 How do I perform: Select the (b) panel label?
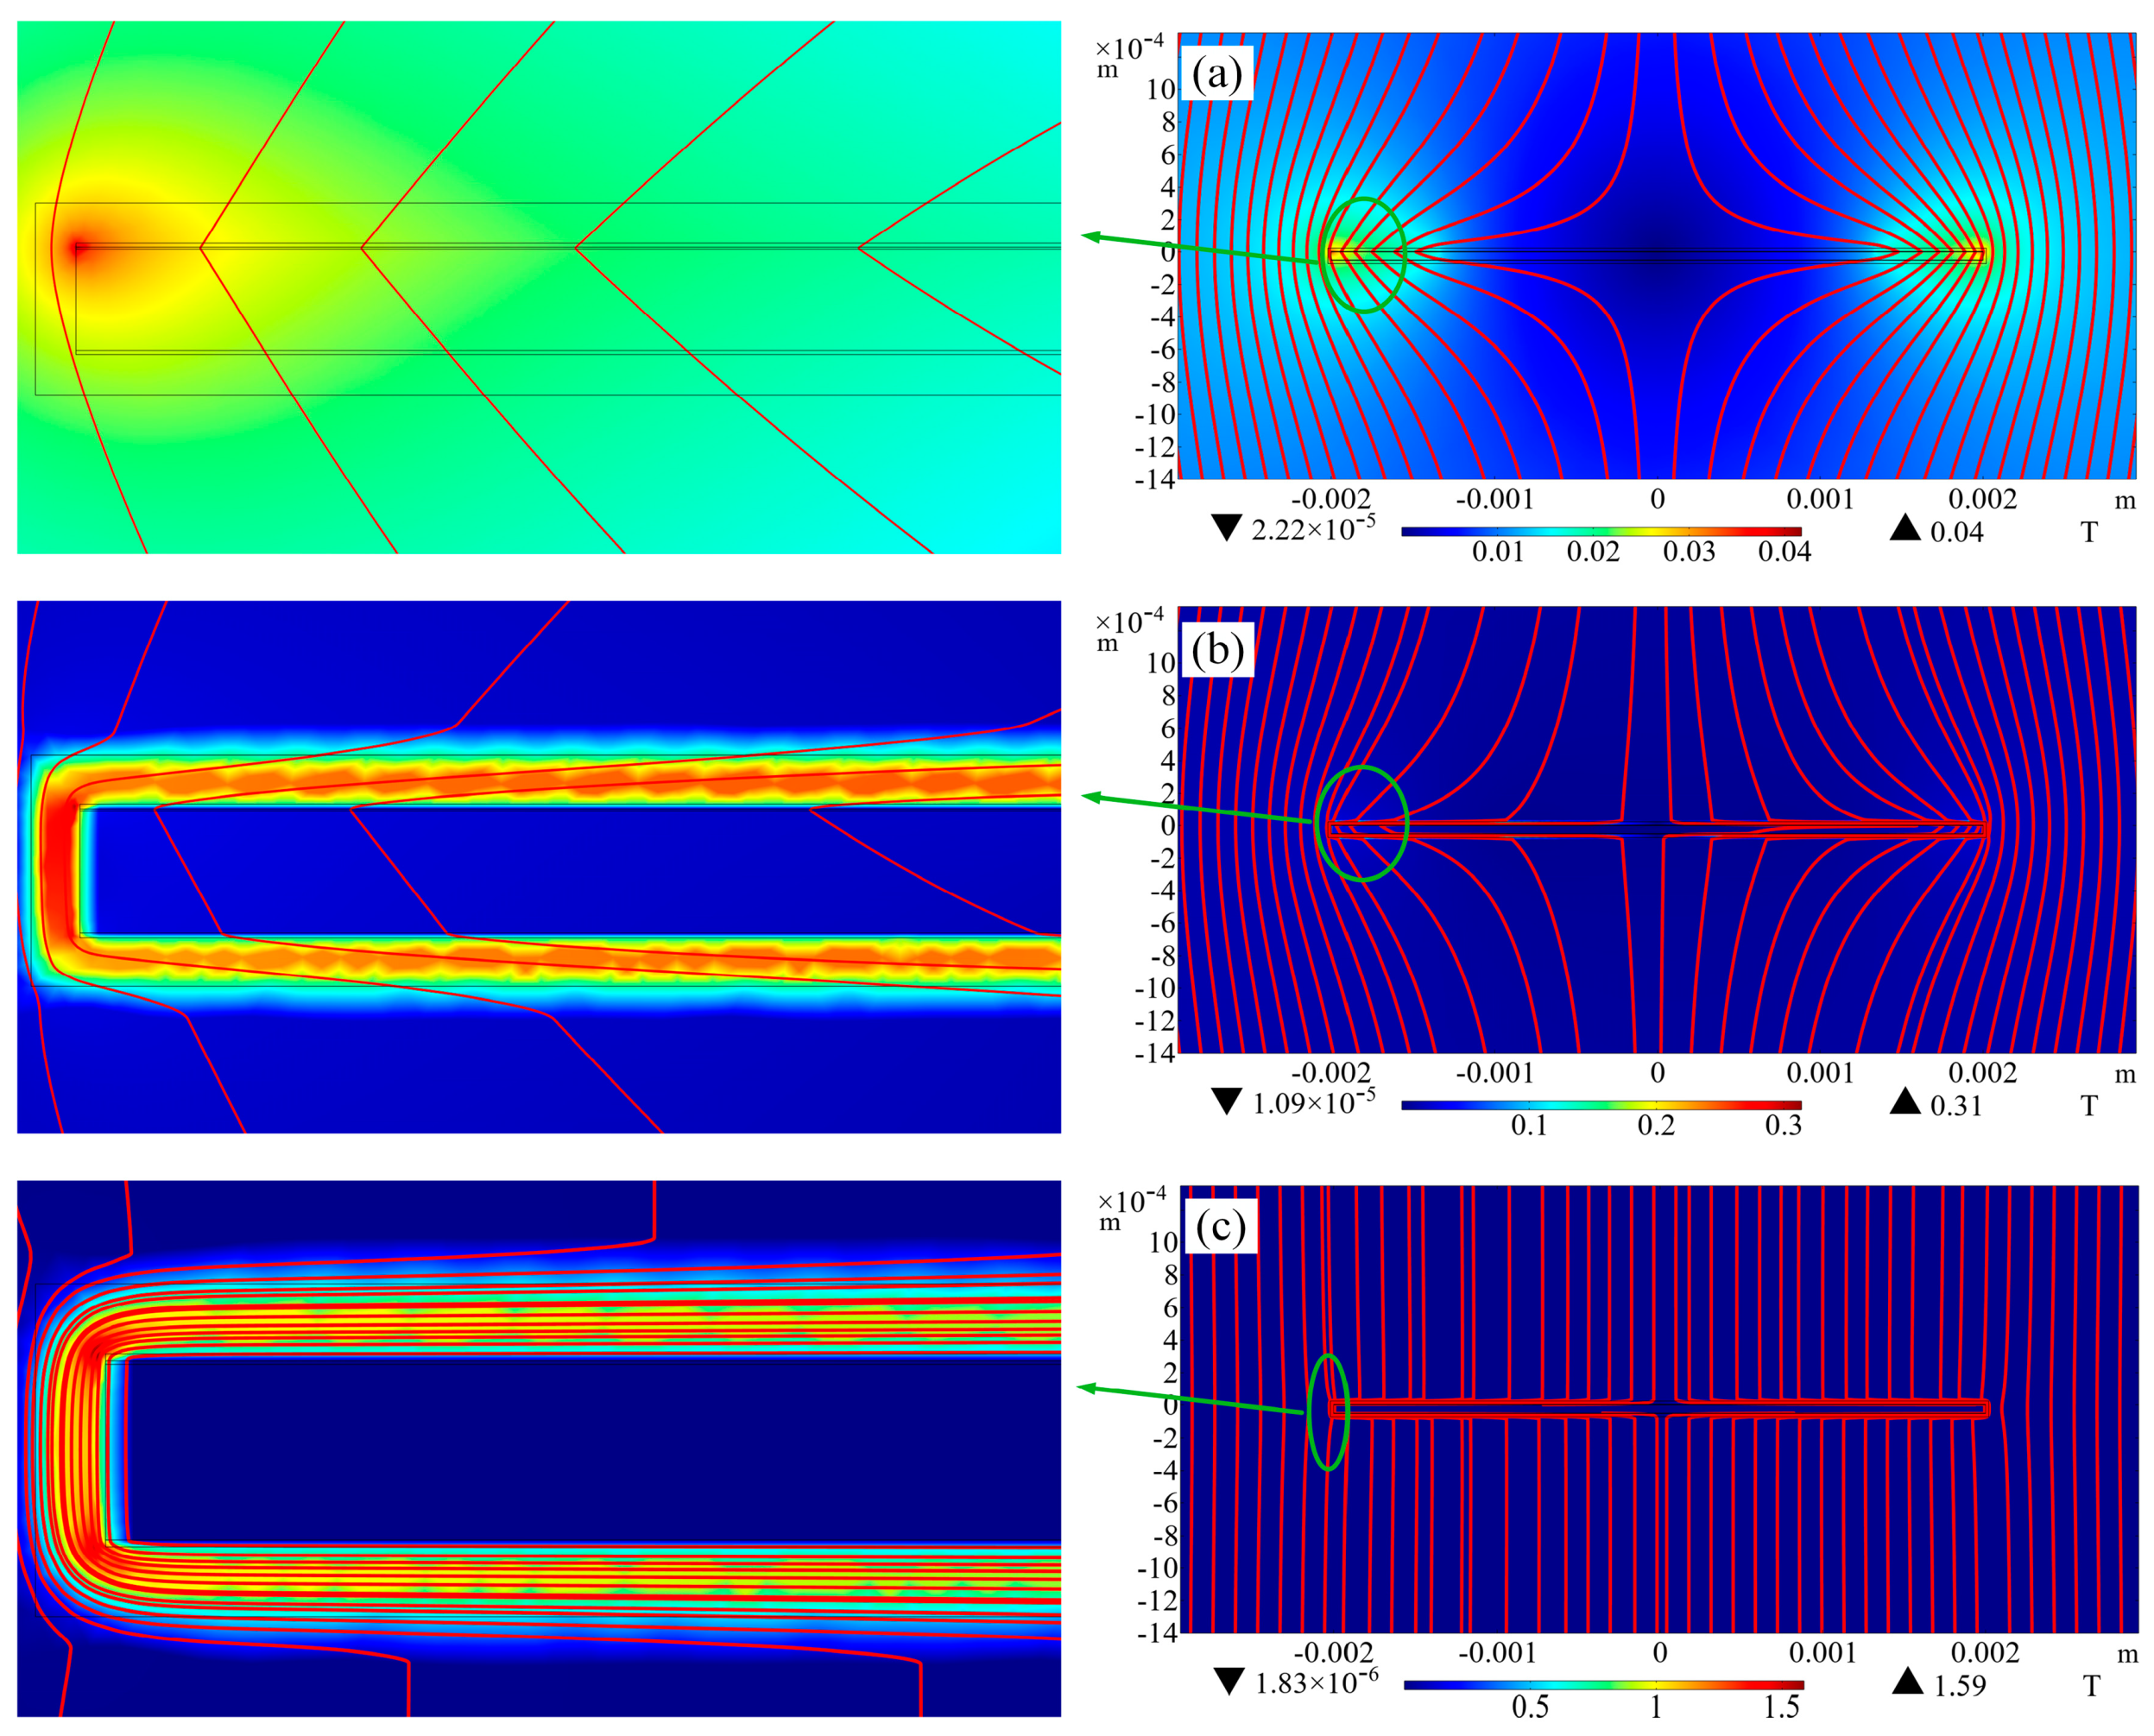[1217, 650]
